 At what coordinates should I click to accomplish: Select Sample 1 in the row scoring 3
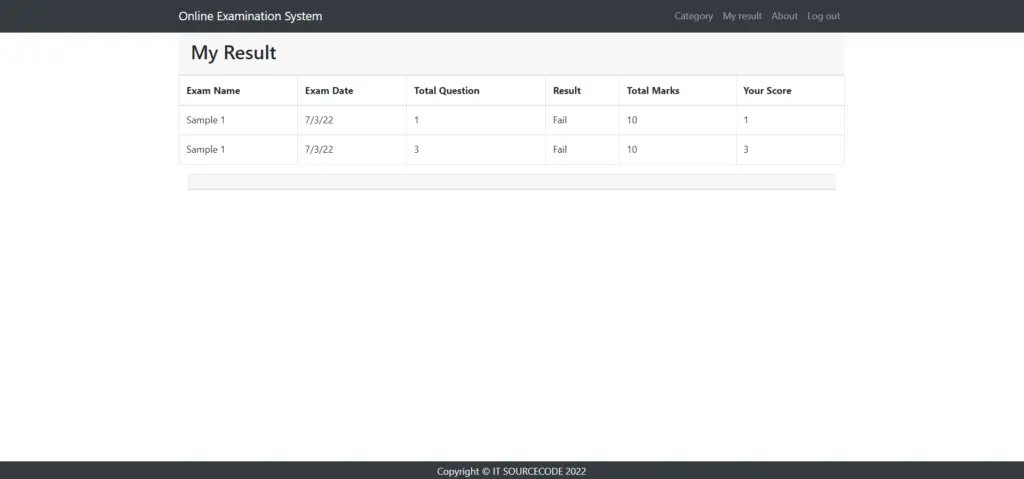coord(206,150)
